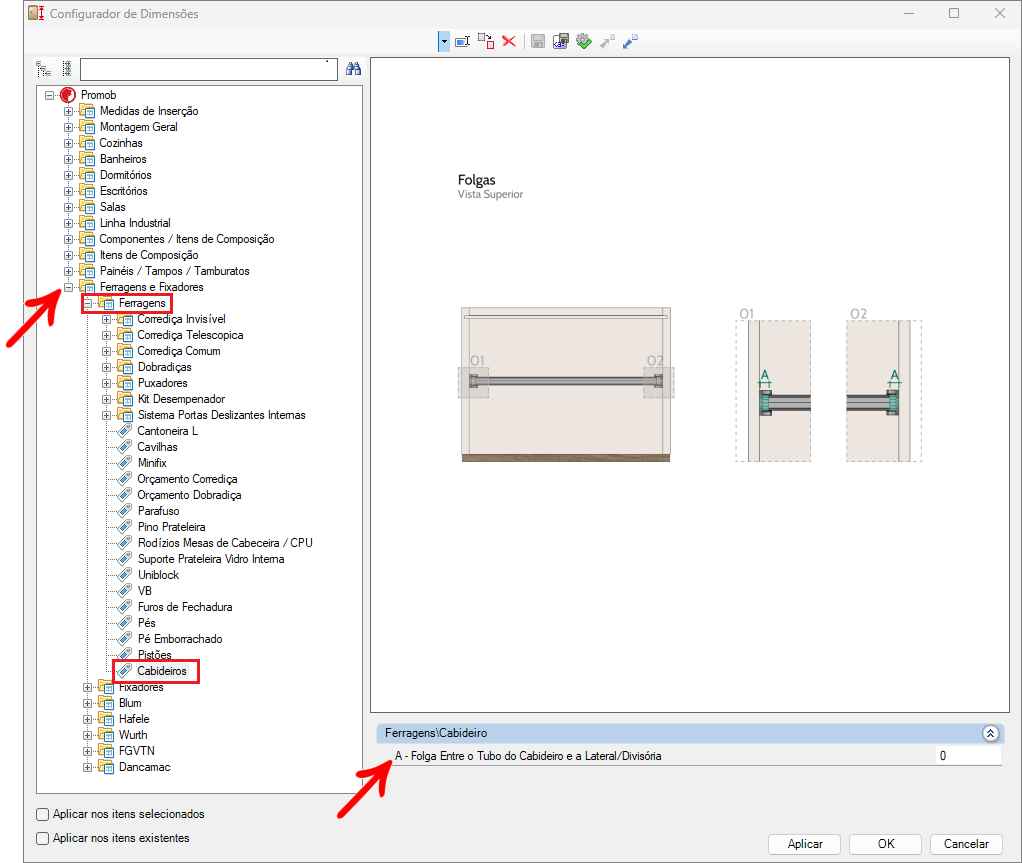
Task: Collapse the Ferragens e Fixadores node
Action: tap(68, 287)
